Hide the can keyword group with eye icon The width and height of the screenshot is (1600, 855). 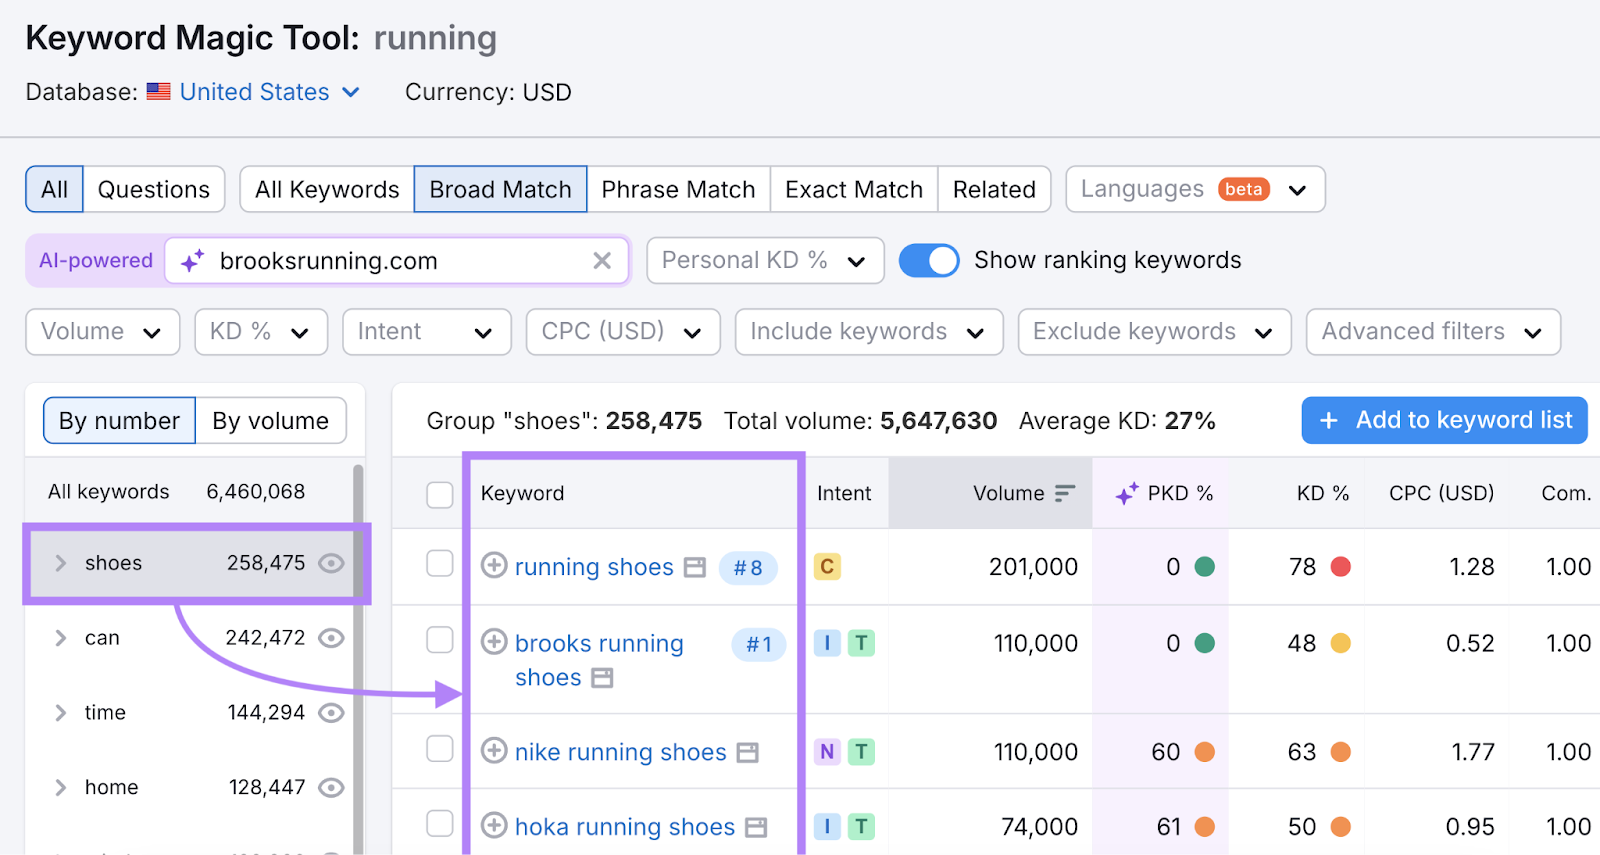[331, 638]
